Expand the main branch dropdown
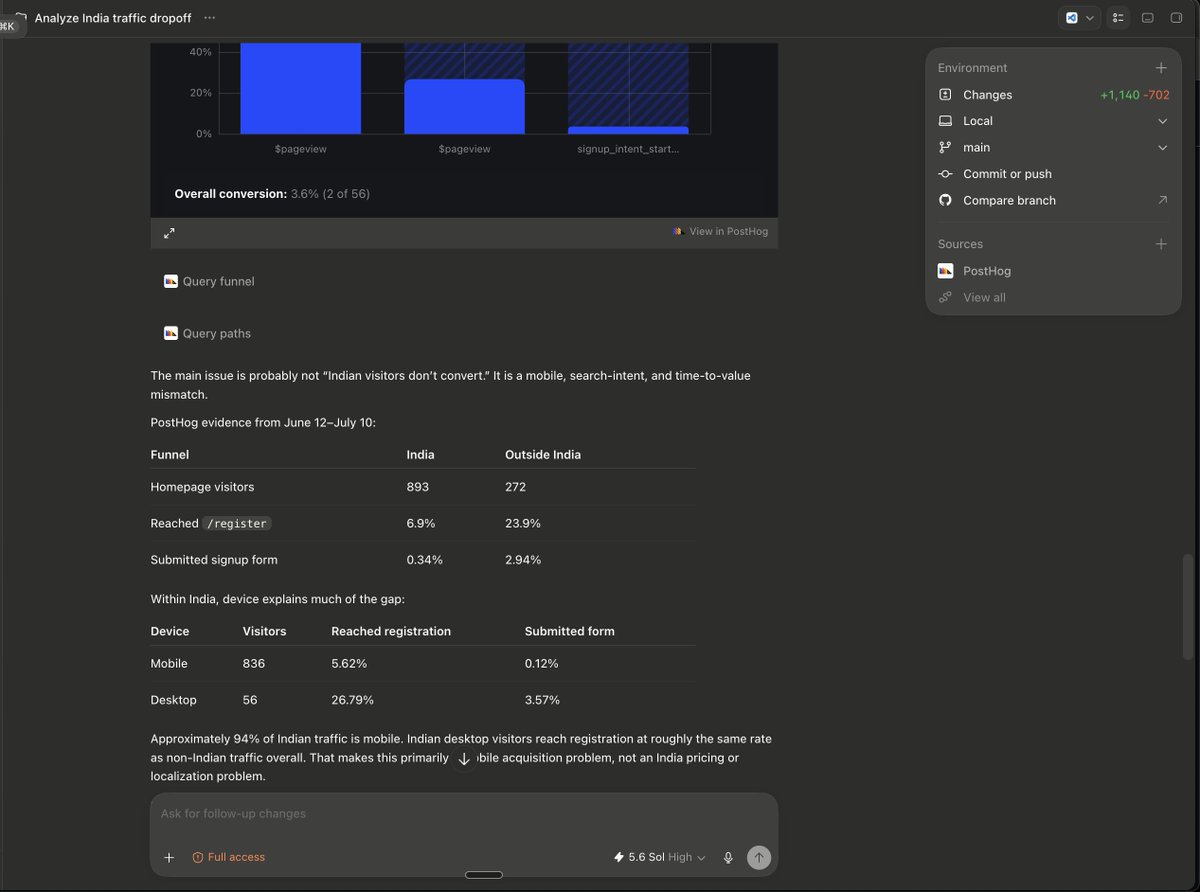1200x892 pixels. (x=1162, y=148)
